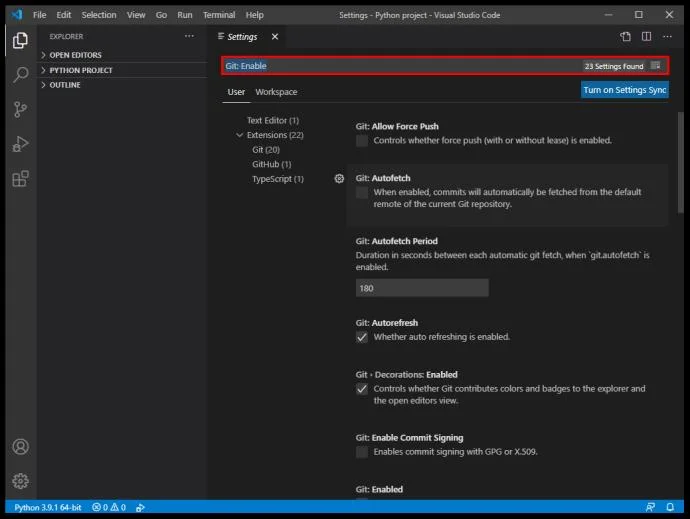This screenshot has height=519, width=690.
Task: Click the Git: Enabled setting title
Action: [x=379, y=489]
